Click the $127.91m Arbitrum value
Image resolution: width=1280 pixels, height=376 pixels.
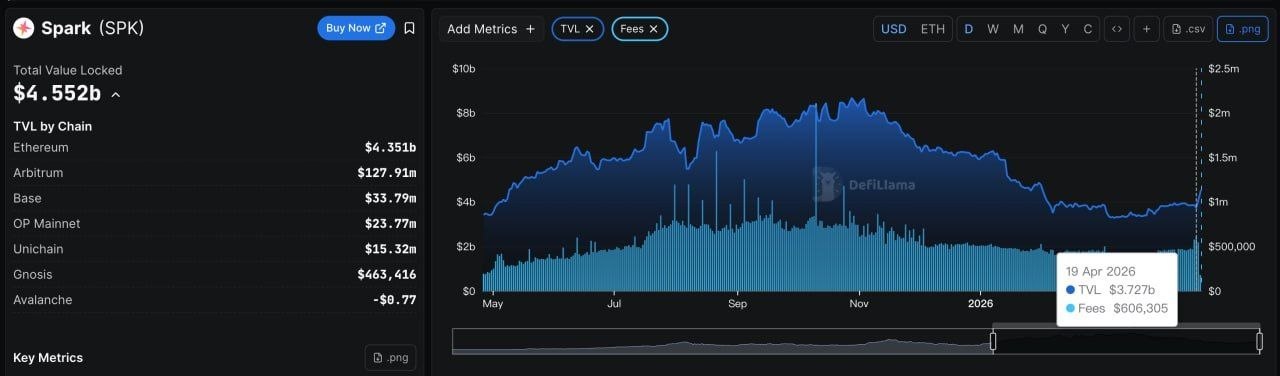[x=387, y=173]
